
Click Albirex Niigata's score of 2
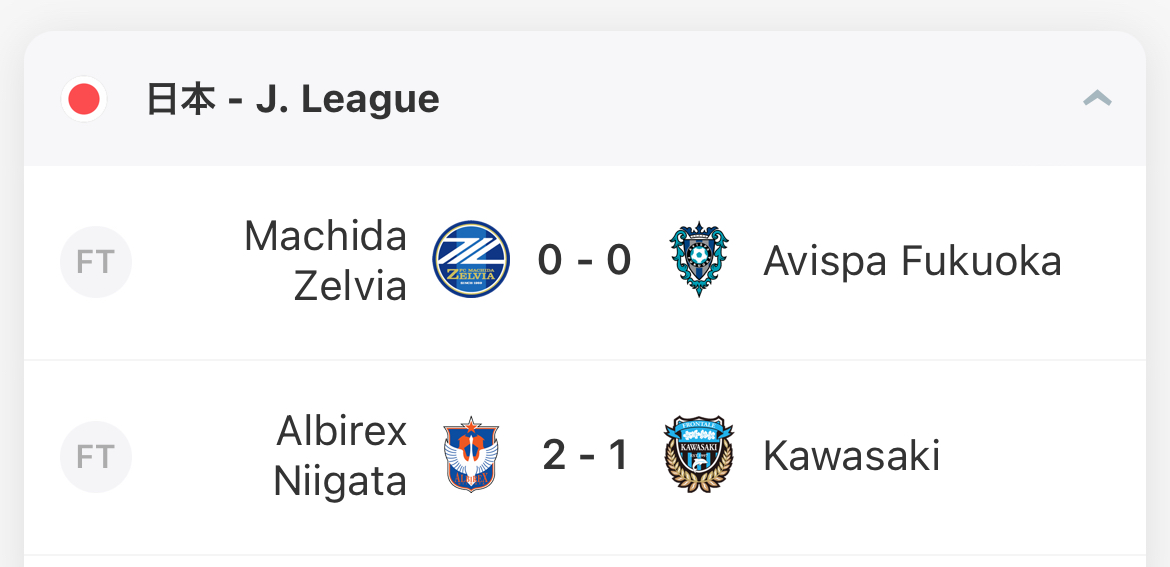coord(554,456)
